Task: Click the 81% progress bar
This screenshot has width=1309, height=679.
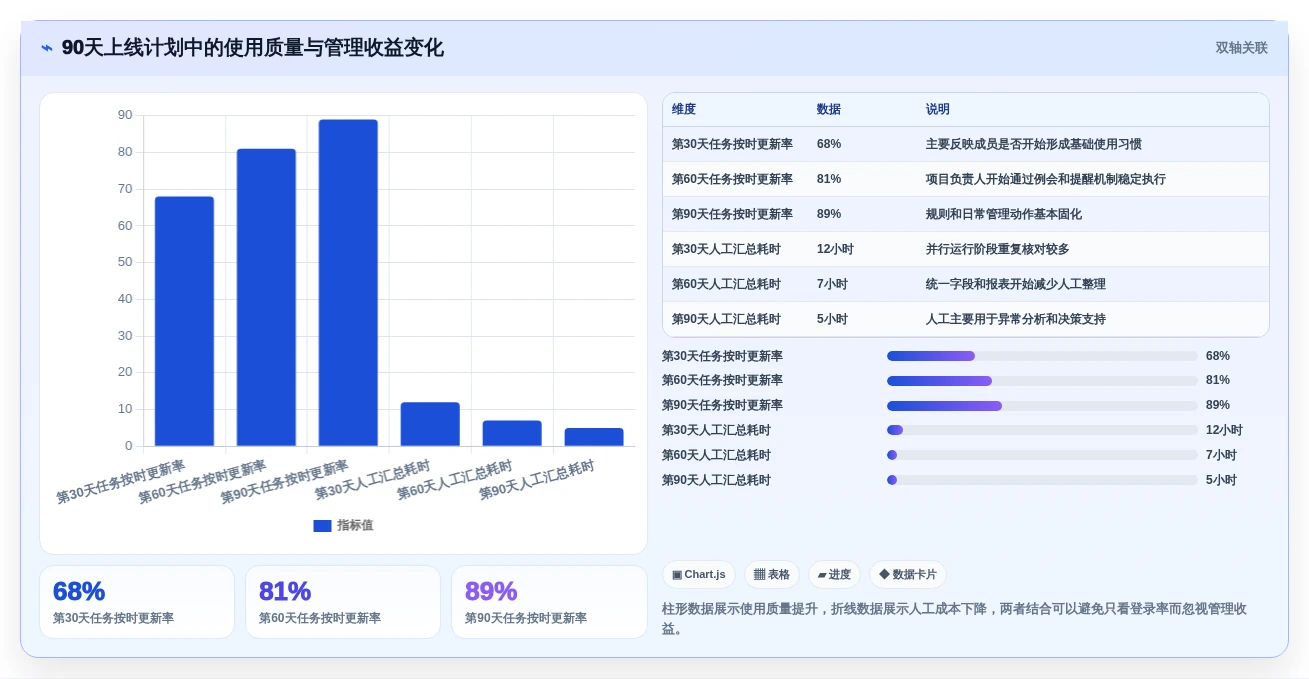Action: 1042,381
